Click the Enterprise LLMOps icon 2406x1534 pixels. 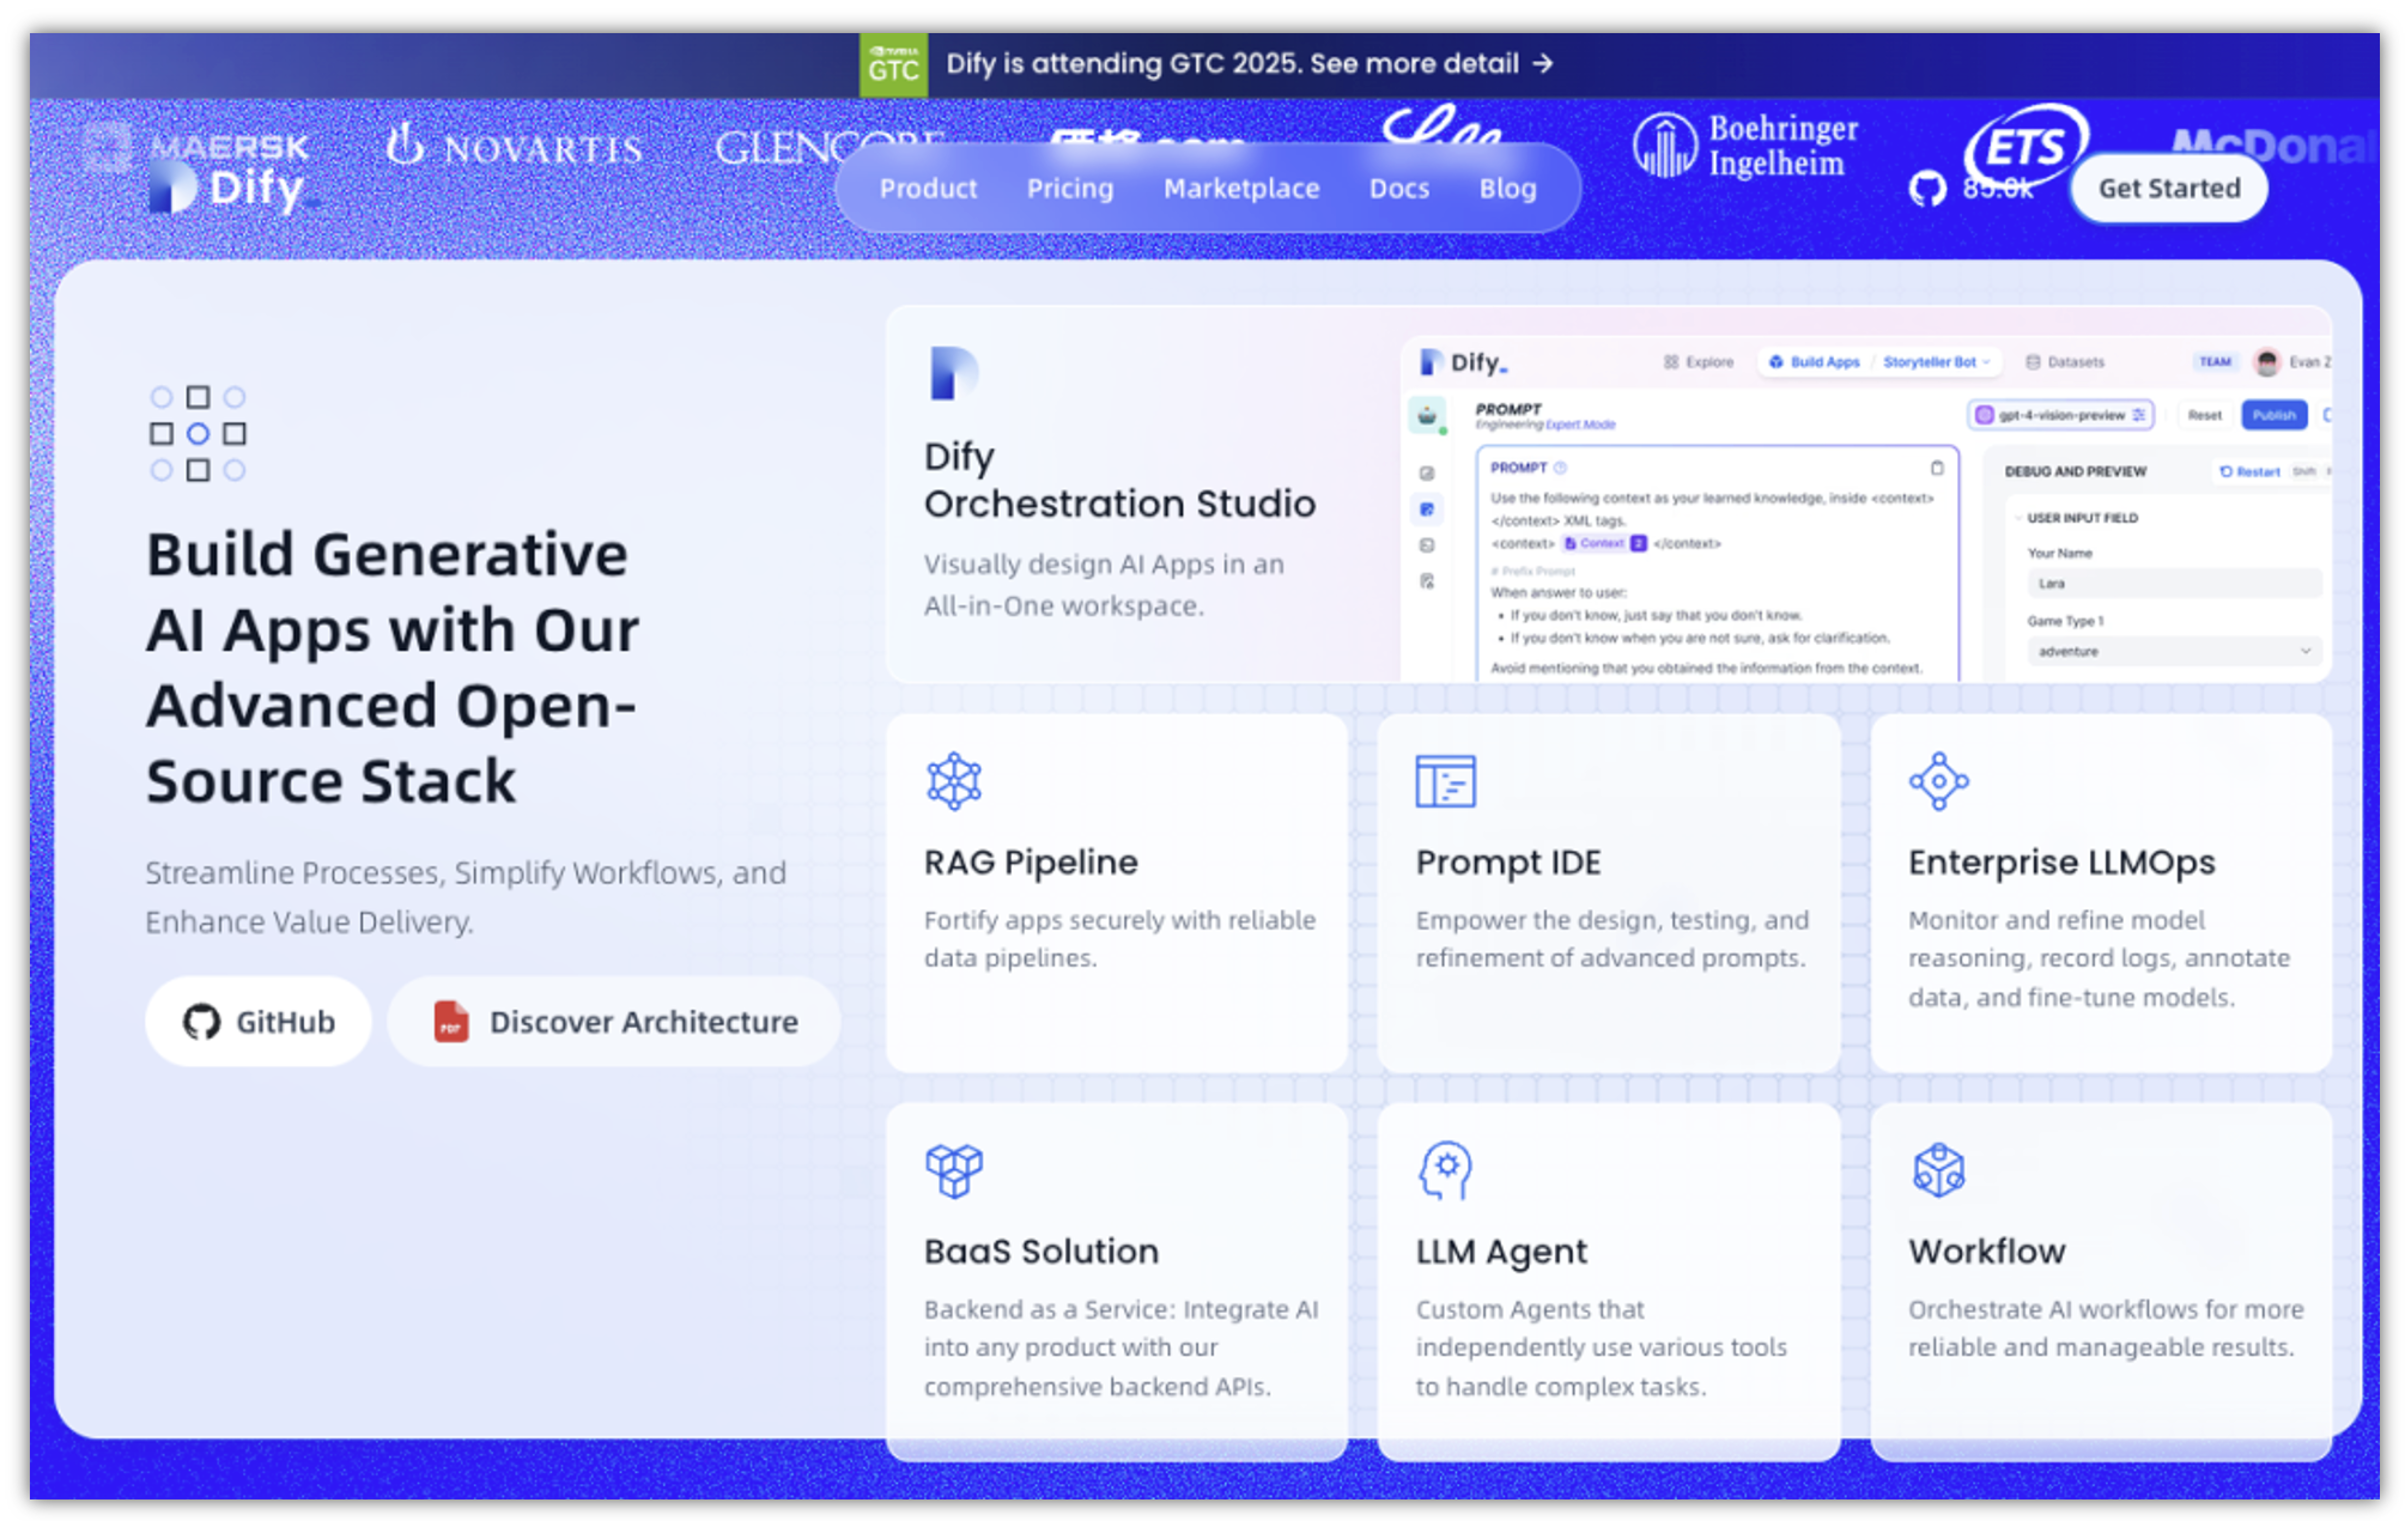1937,781
